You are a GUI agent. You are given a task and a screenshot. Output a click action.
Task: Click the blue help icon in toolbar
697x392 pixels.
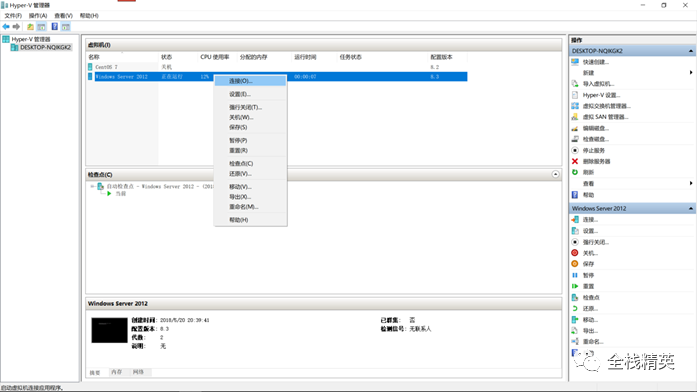pyautogui.click(x=55, y=27)
